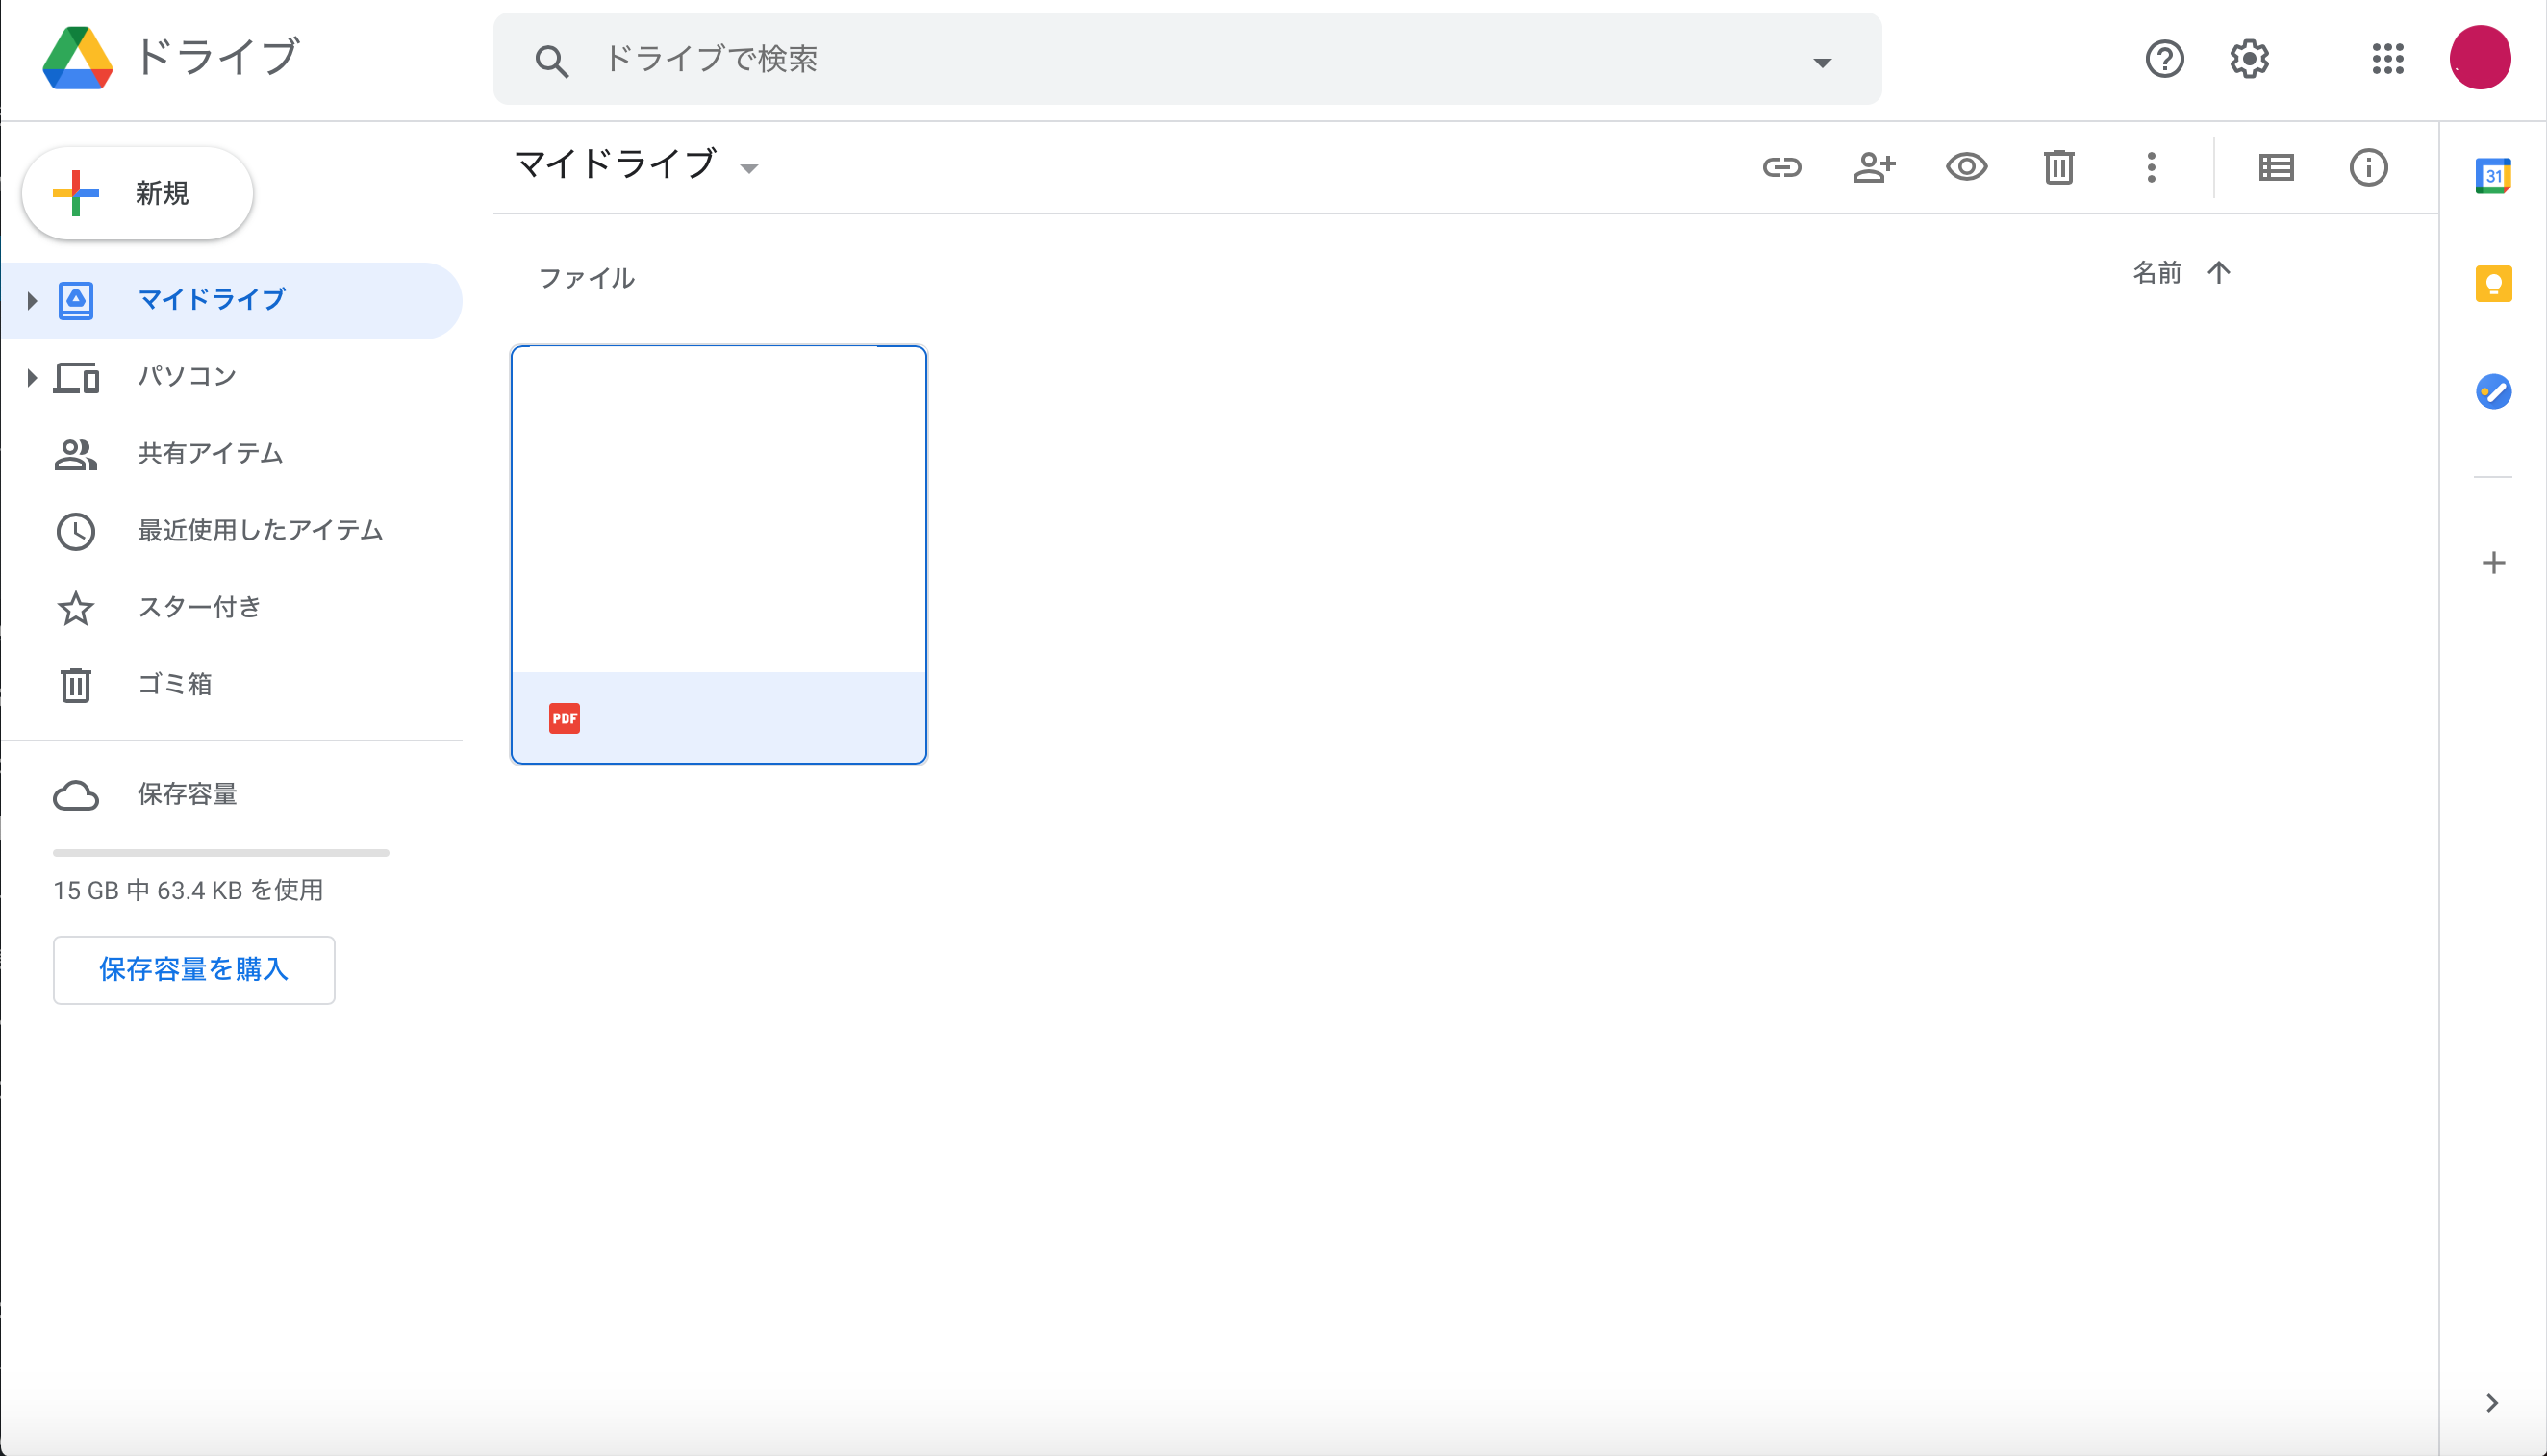Screen dimensions: 2547x1456
Task: Open the help question mark icon
Action: 2164,59
